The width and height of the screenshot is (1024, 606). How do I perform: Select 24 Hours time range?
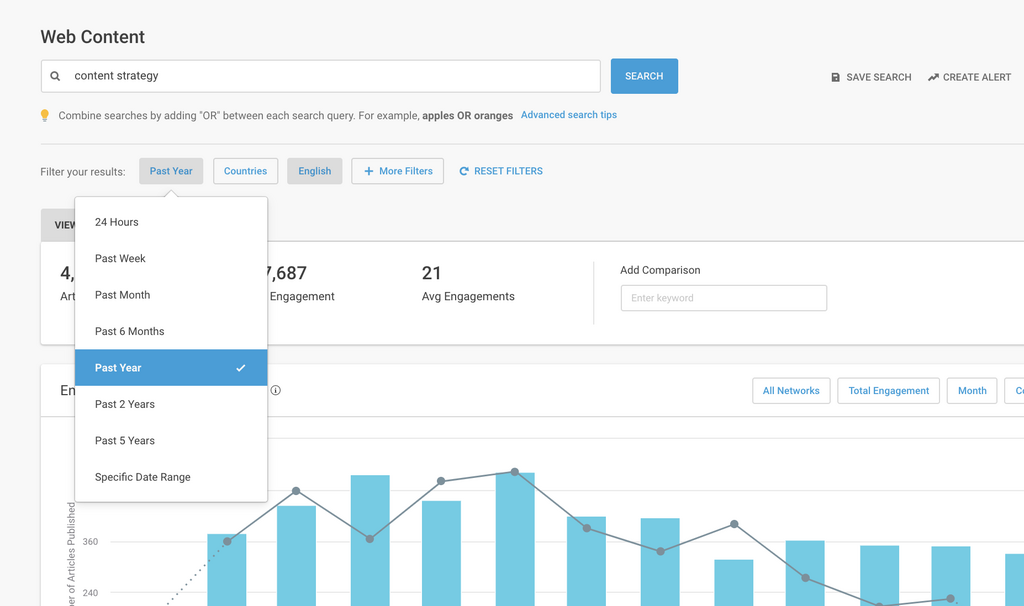[117, 222]
